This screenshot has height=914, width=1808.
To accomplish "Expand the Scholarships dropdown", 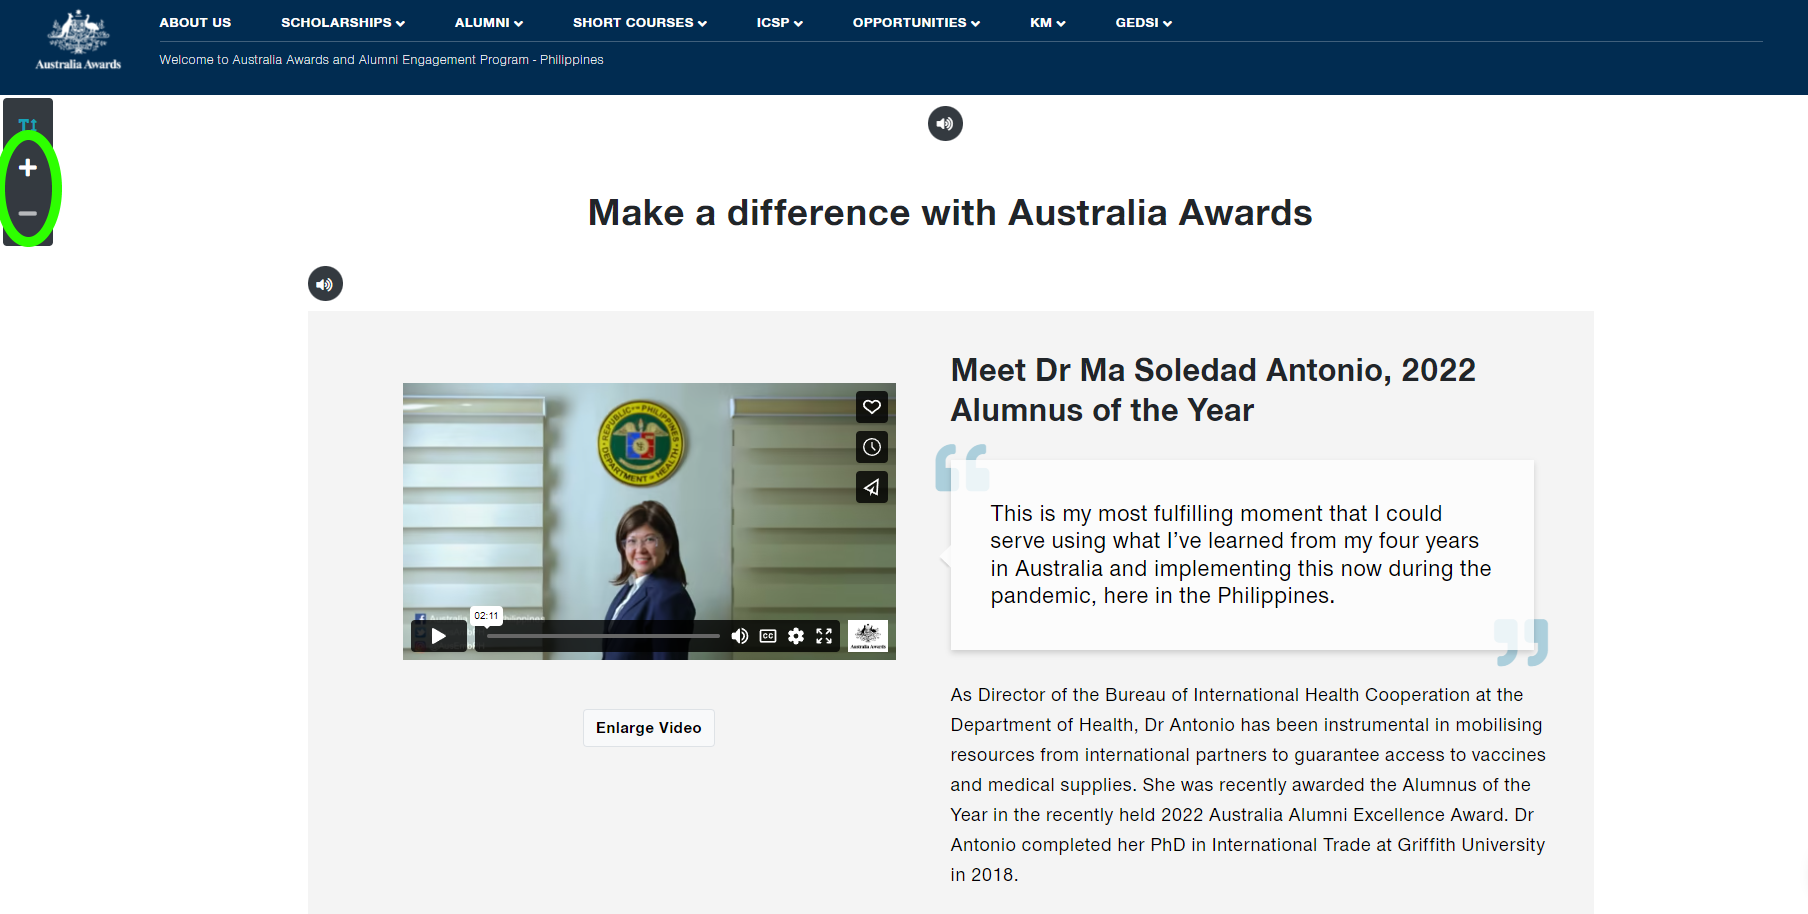I will click(x=343, y=22).
